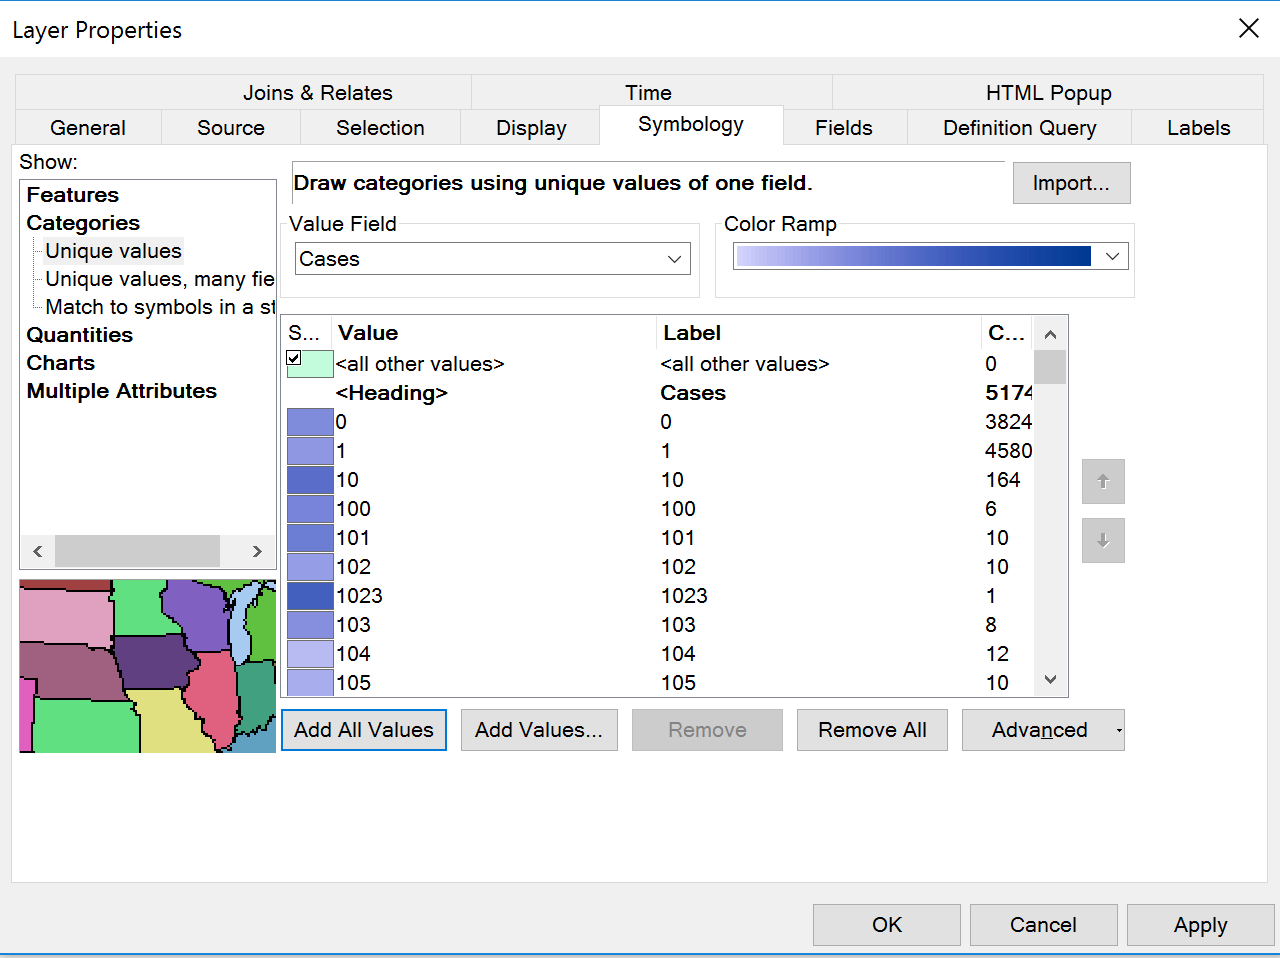The height and width of the screenshot is (958, 1280).
Task: Click the Apply button
Action: (1200, 925)
